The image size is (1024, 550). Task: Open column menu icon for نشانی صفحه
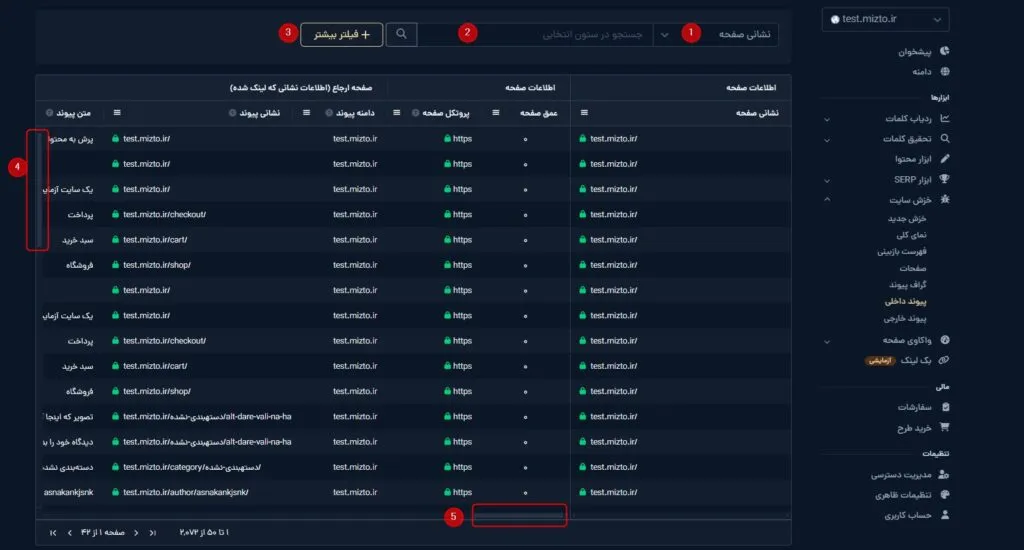(x=584, y=113)
